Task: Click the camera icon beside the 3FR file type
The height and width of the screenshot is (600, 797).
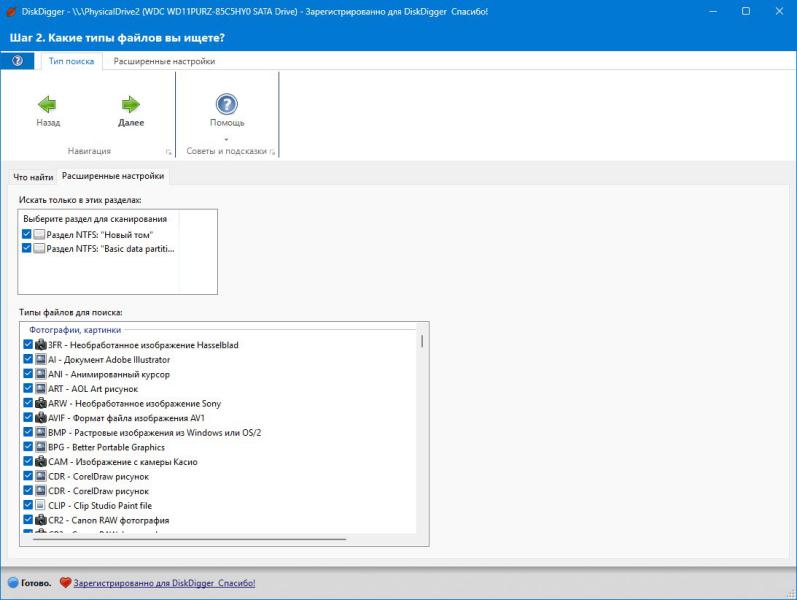Action: coord(41,345)
